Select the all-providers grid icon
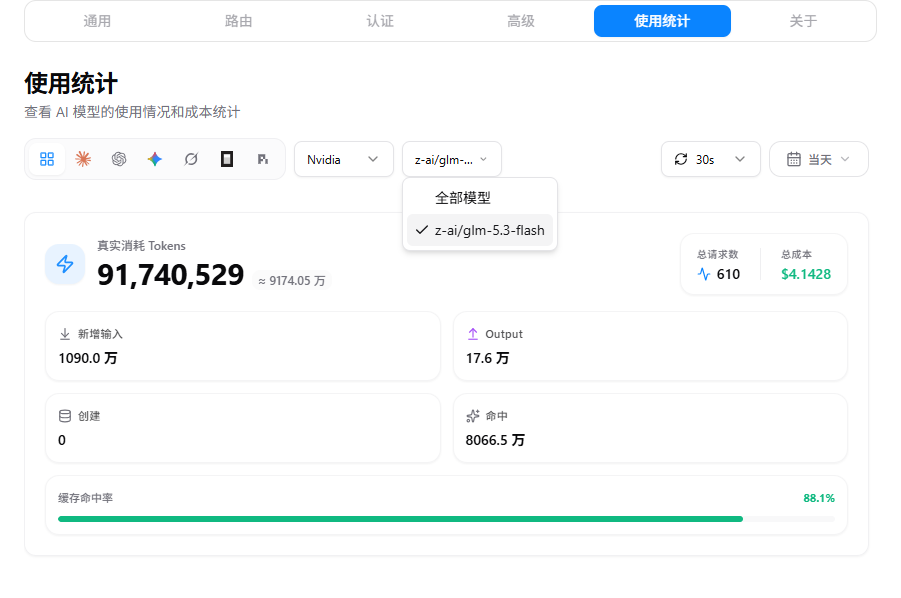 (47, 159)
